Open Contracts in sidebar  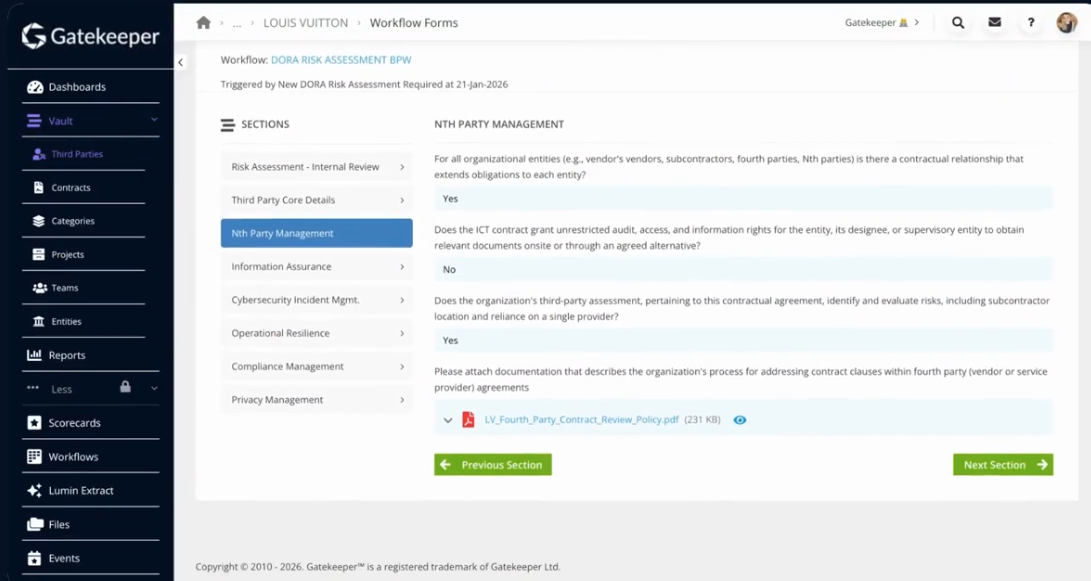point(70,188)
